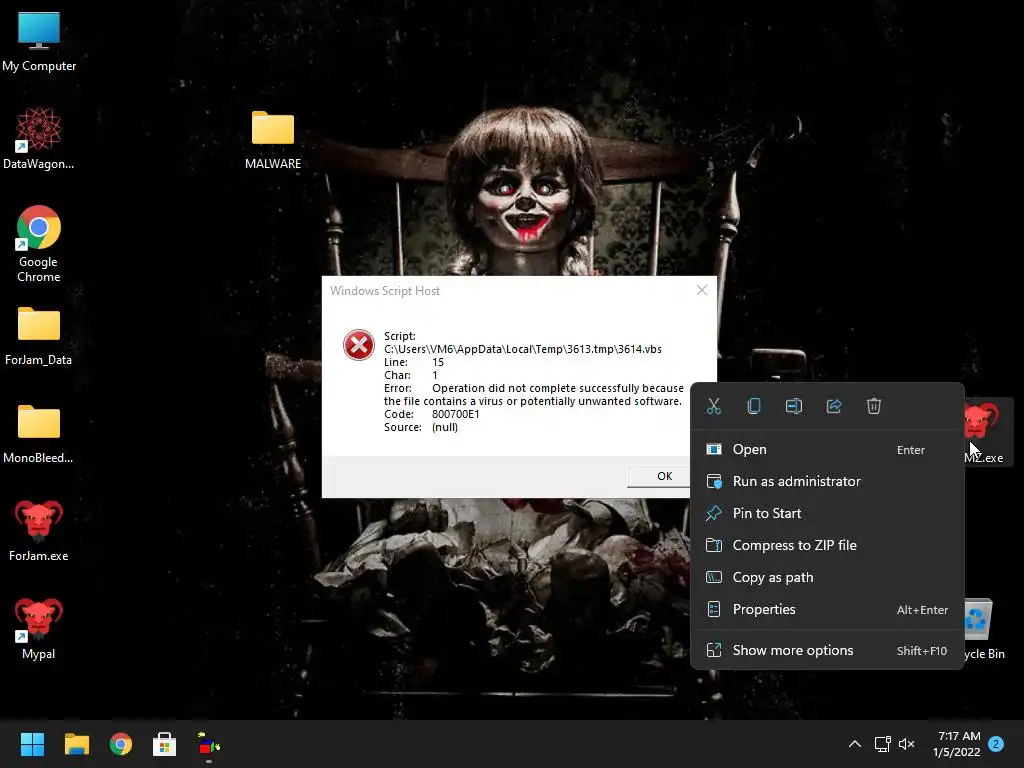1024x768 pixels.
Task: Choose Run as administrator
Action: pos(827,481)
